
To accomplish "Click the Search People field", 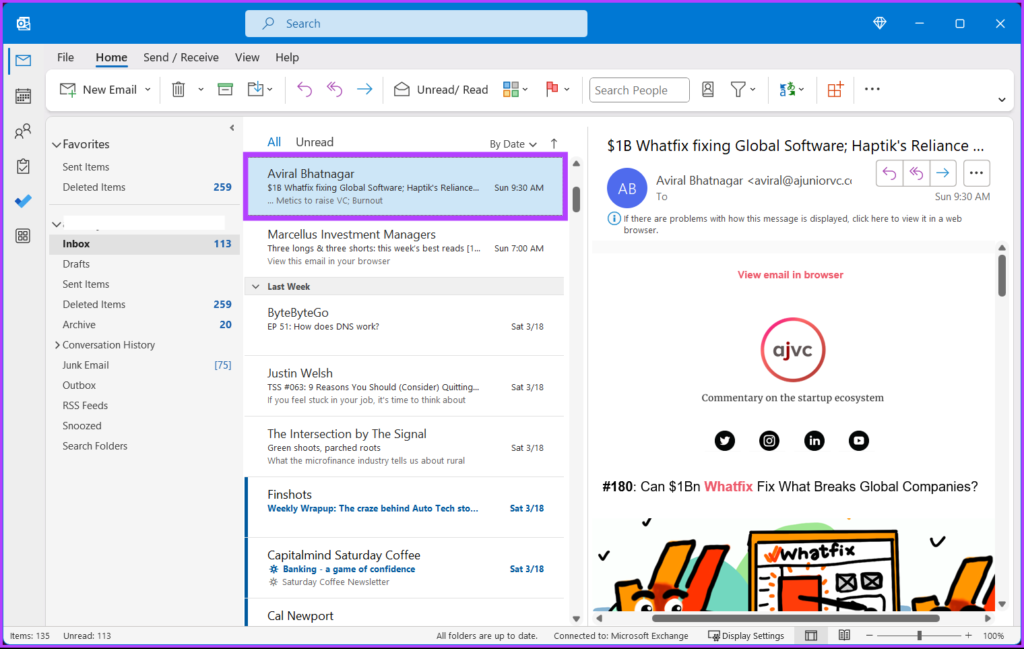I will 639,90.
